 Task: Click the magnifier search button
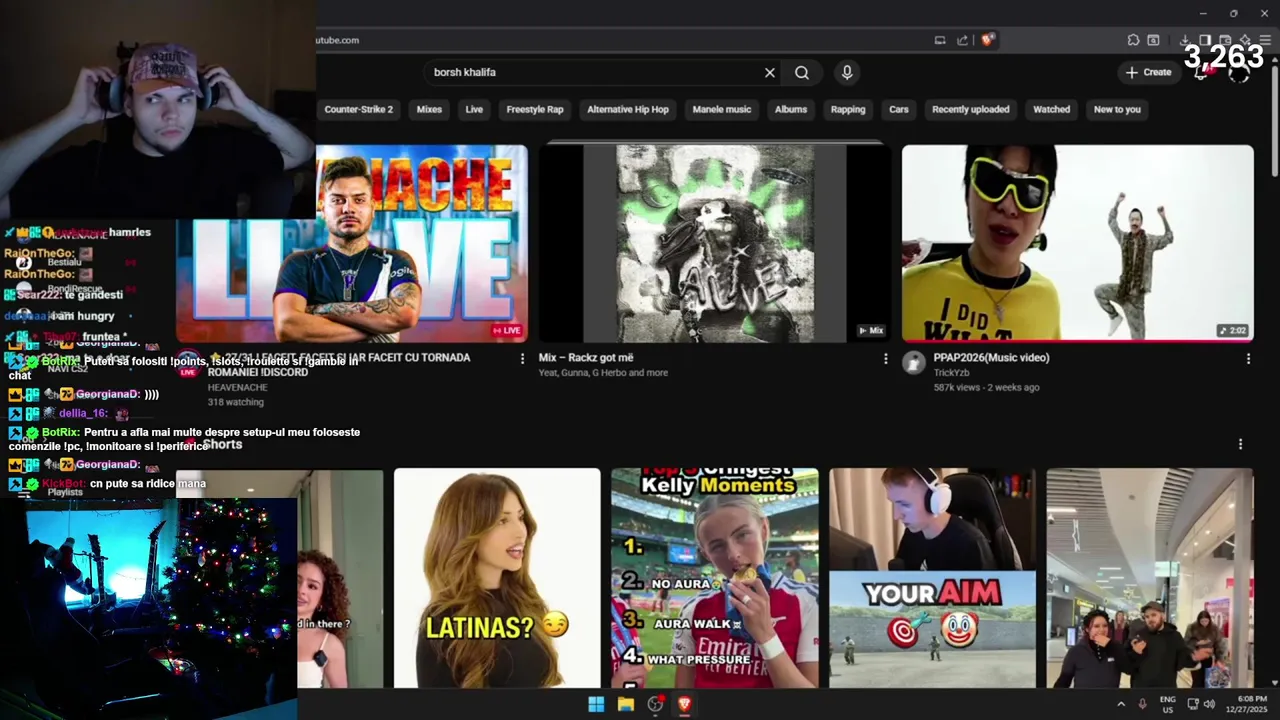point(802,72)
